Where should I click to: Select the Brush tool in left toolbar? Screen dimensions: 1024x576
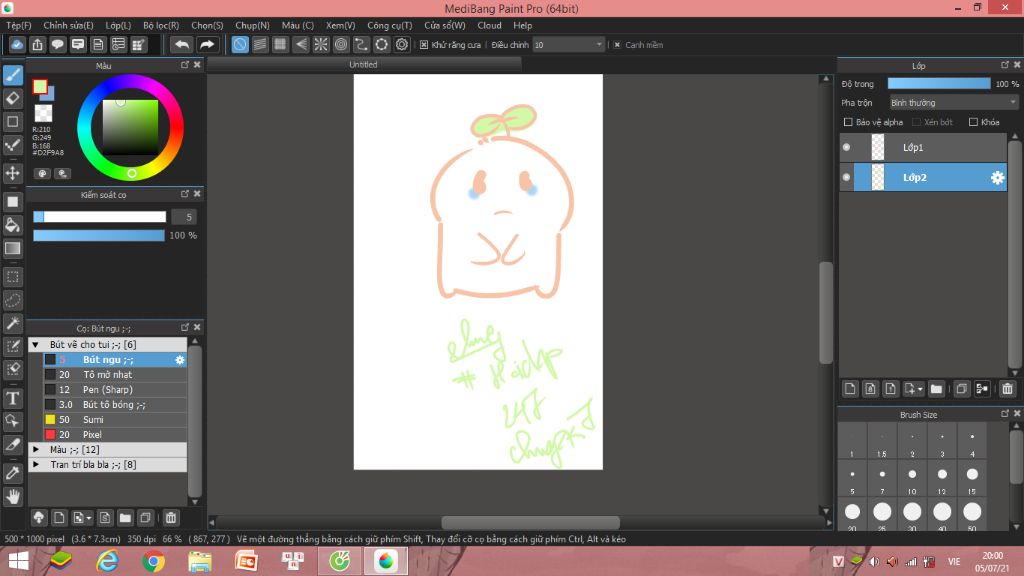click(x=12, y=75)
